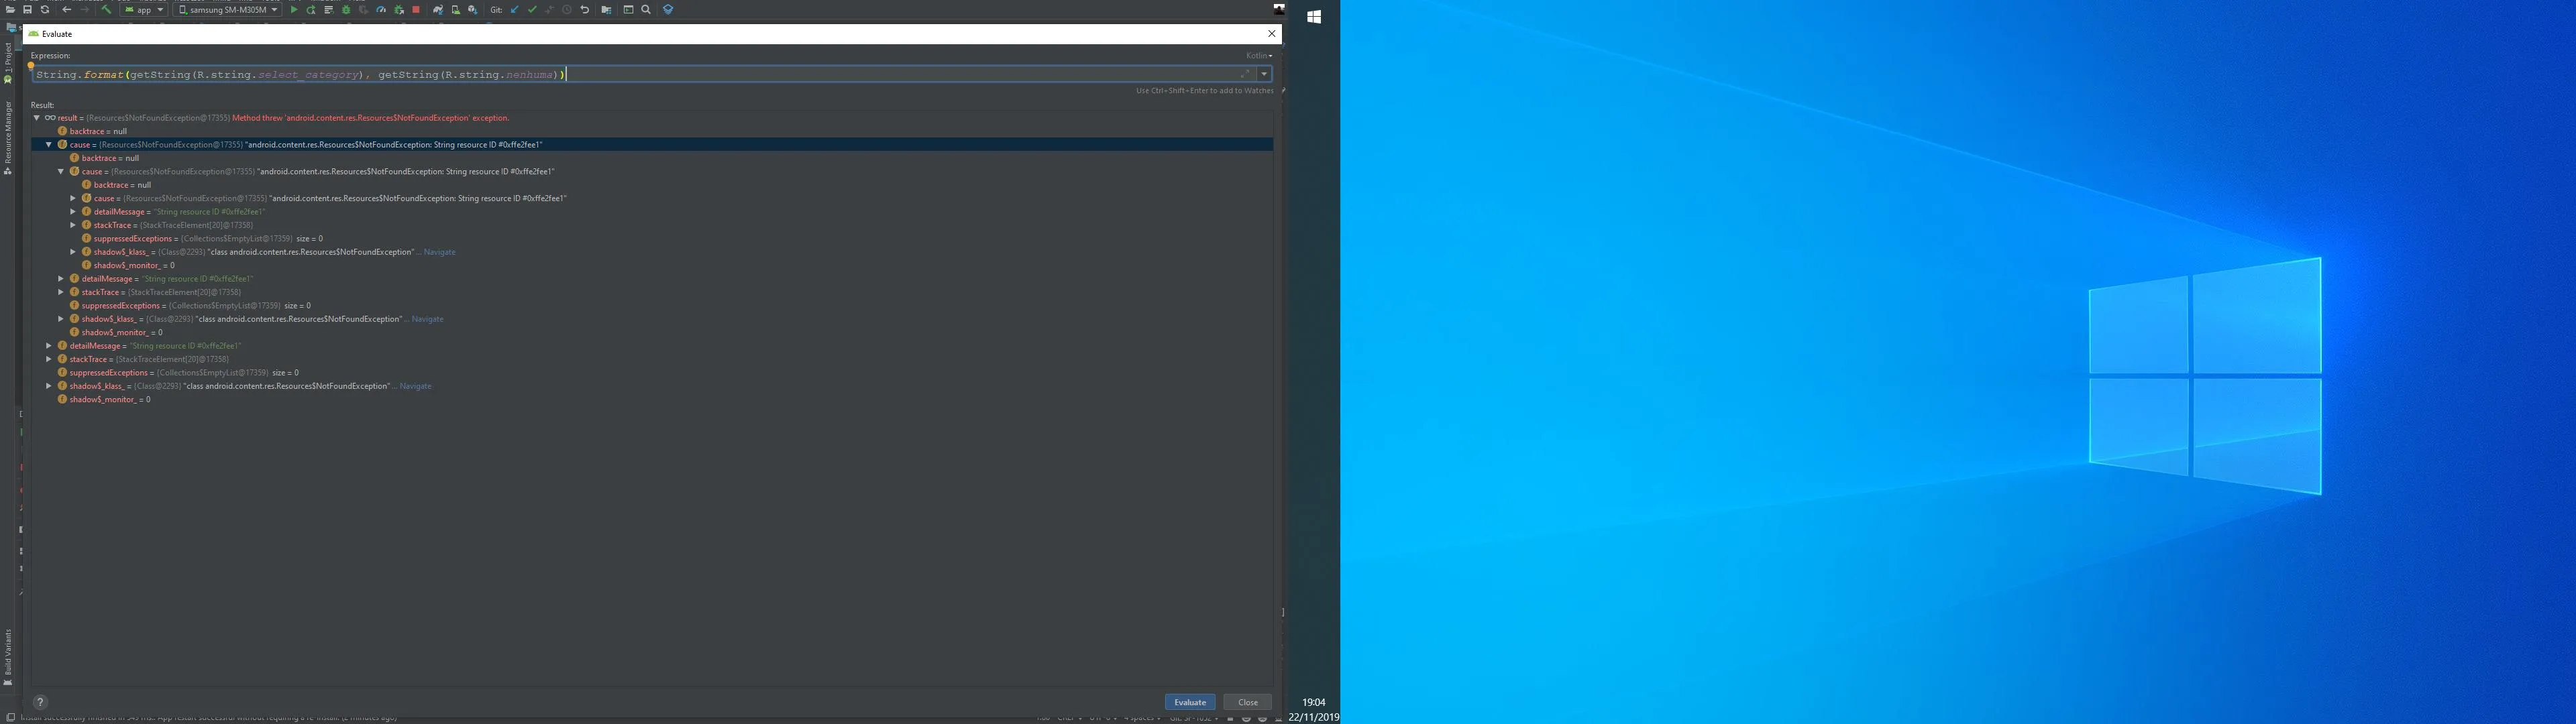2576x724 pixels.
Task: Click Navigate link on last shadow$_klass_ row
Action: click(x=415, y=386)
